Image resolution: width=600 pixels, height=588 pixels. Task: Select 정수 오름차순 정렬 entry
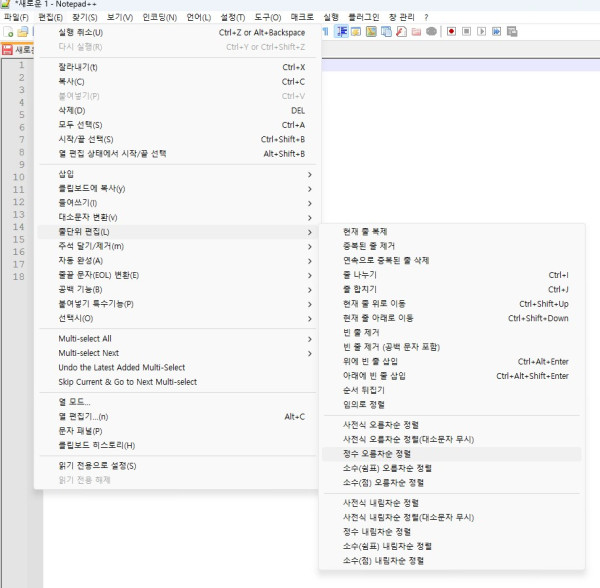click(x=452, y=454)
